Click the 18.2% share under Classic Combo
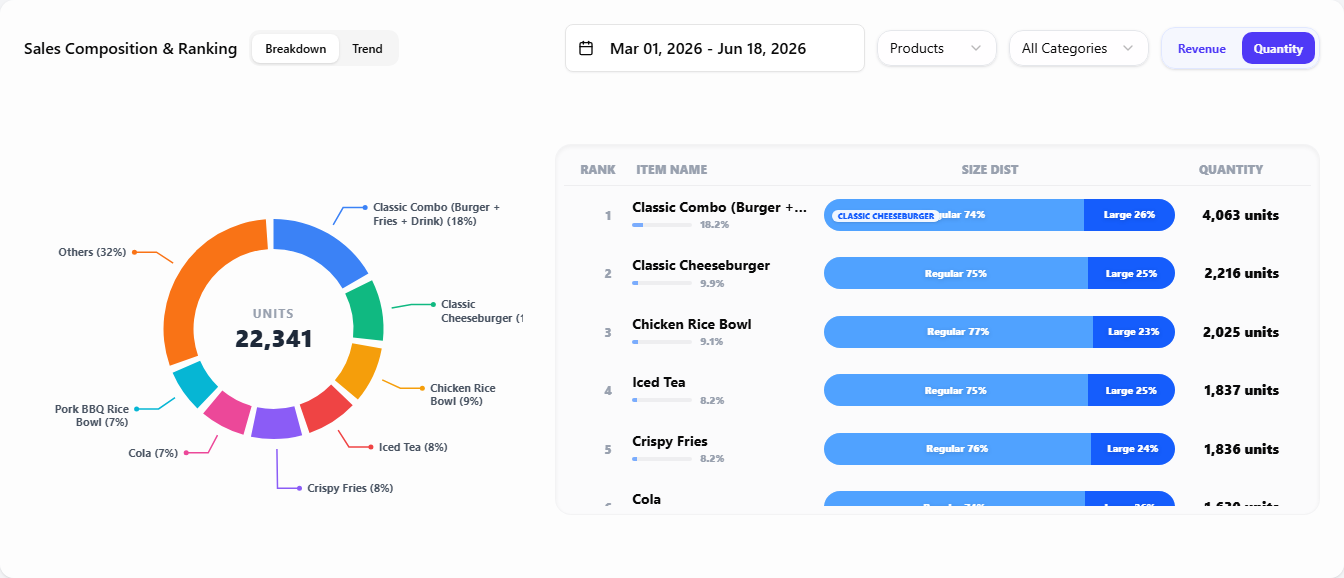The width and height of the screenshot is (1344, 578). [x=714, y=225]
